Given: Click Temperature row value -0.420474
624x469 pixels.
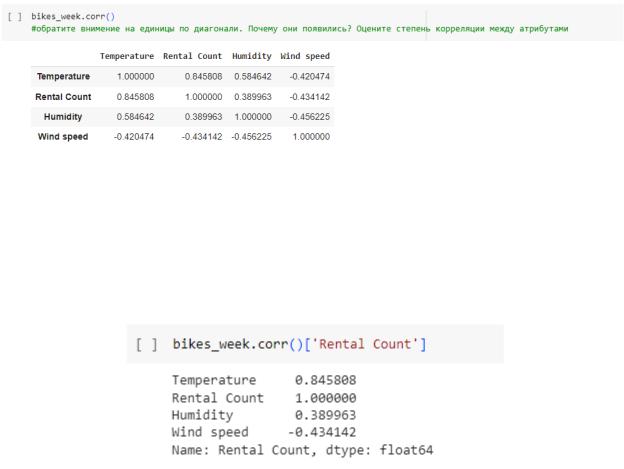Looking at the screenshot, I should [x=310, y=76].
